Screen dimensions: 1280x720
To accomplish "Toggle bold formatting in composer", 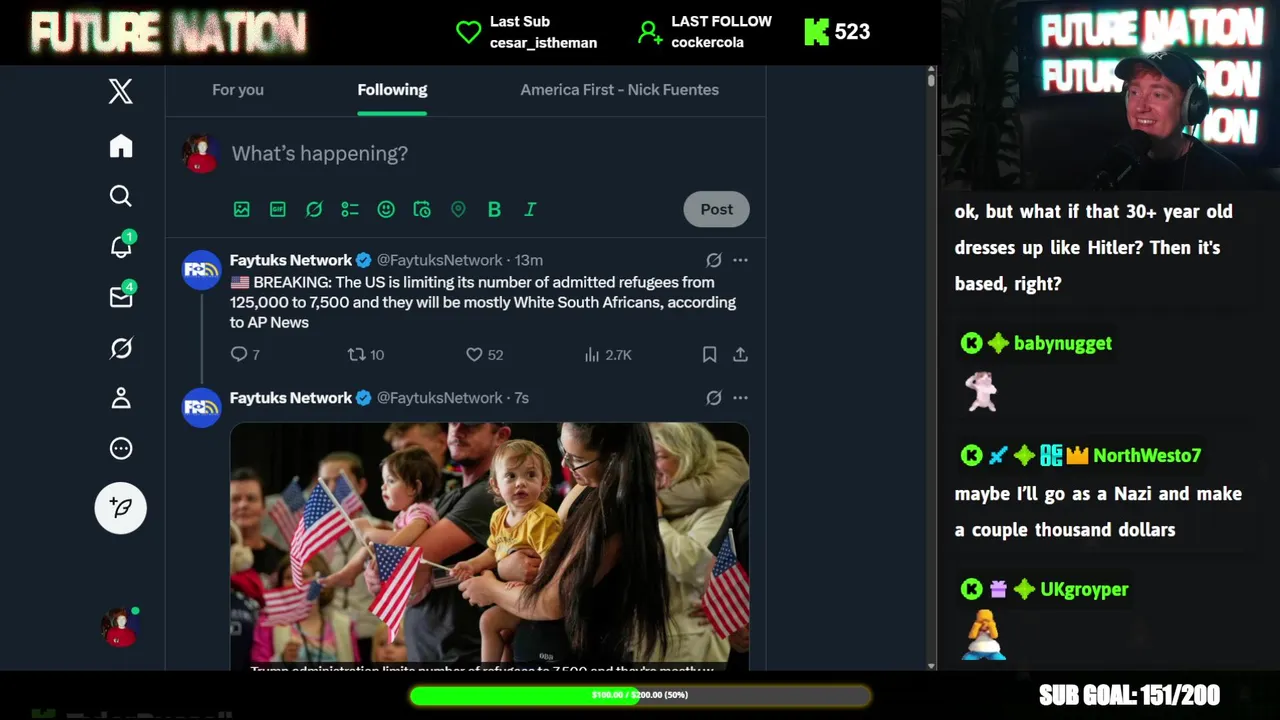I will pos(494,209).
